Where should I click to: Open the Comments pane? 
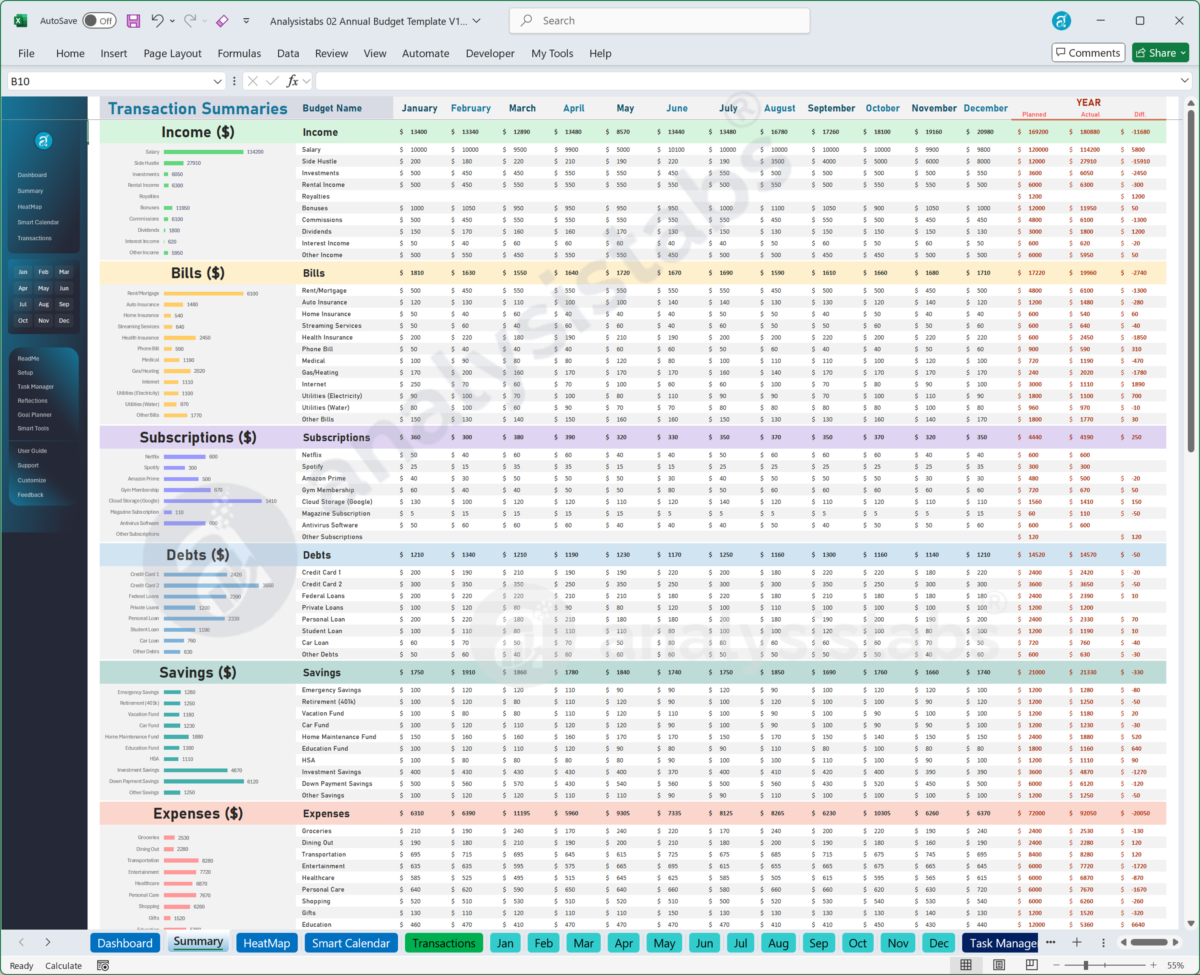tap(1088, 52)
